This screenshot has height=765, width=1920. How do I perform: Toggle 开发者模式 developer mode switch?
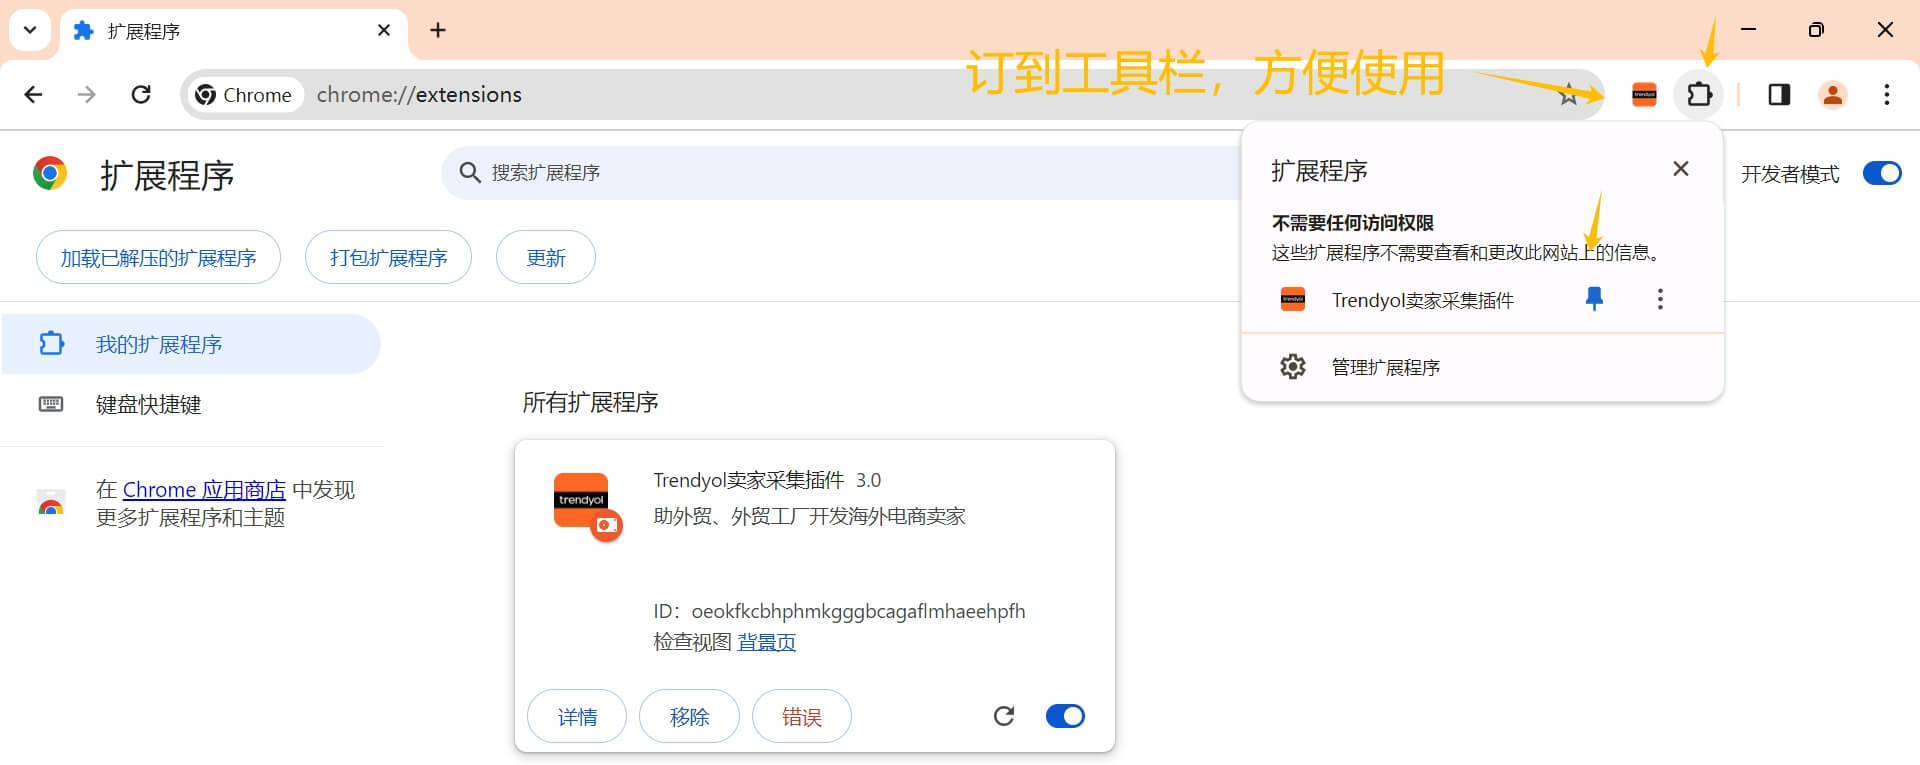[x=1882, y=174]
